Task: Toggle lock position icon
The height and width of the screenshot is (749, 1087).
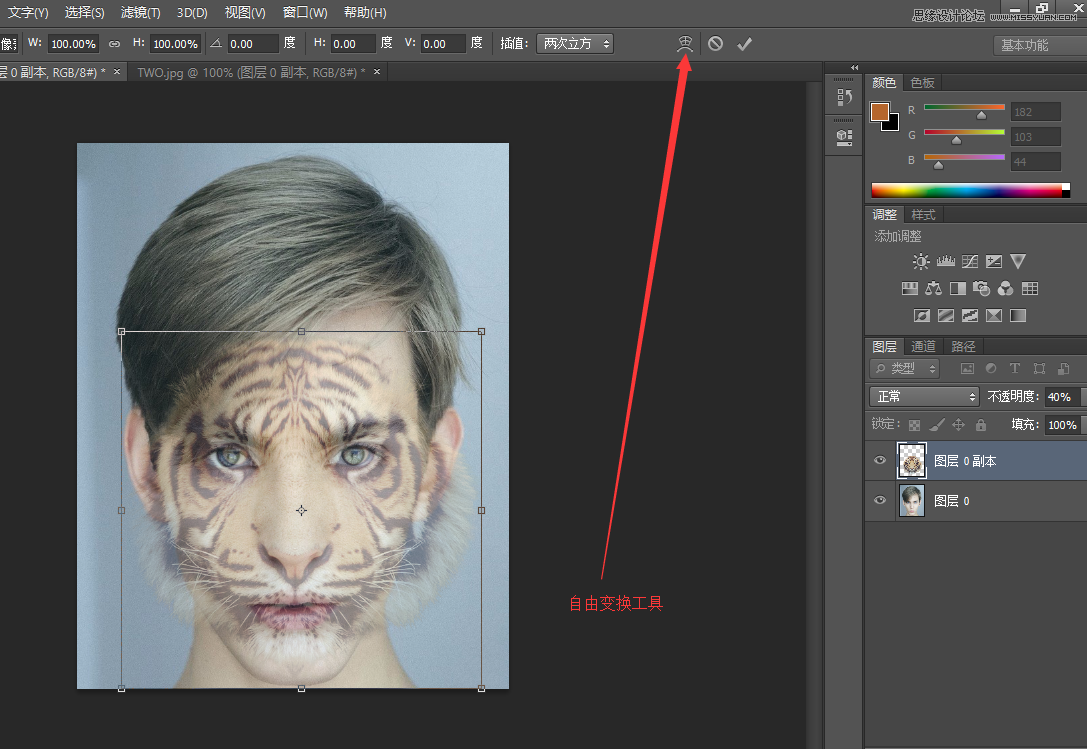Action: (x=958, y=424)
